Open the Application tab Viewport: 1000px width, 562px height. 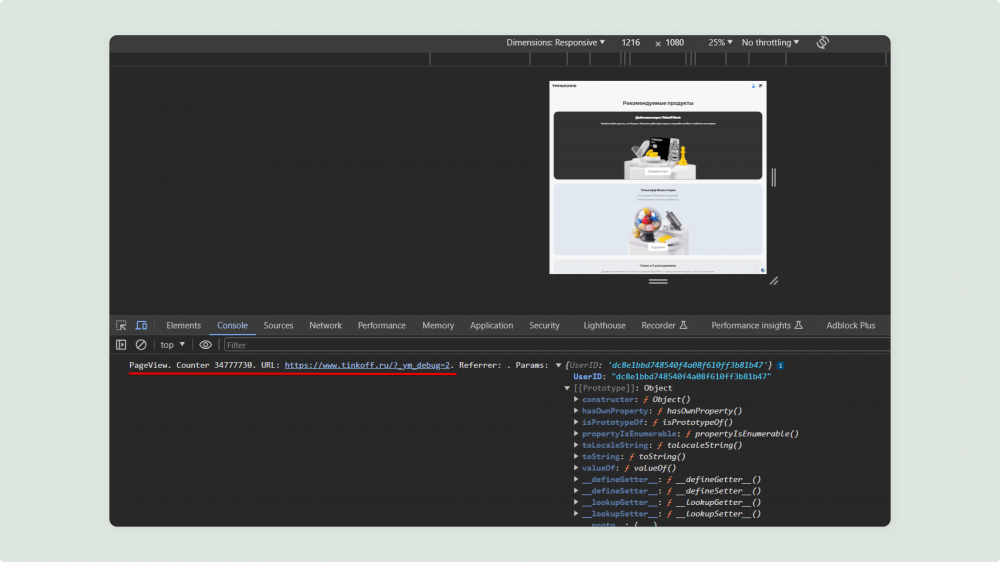coord(491,325)
